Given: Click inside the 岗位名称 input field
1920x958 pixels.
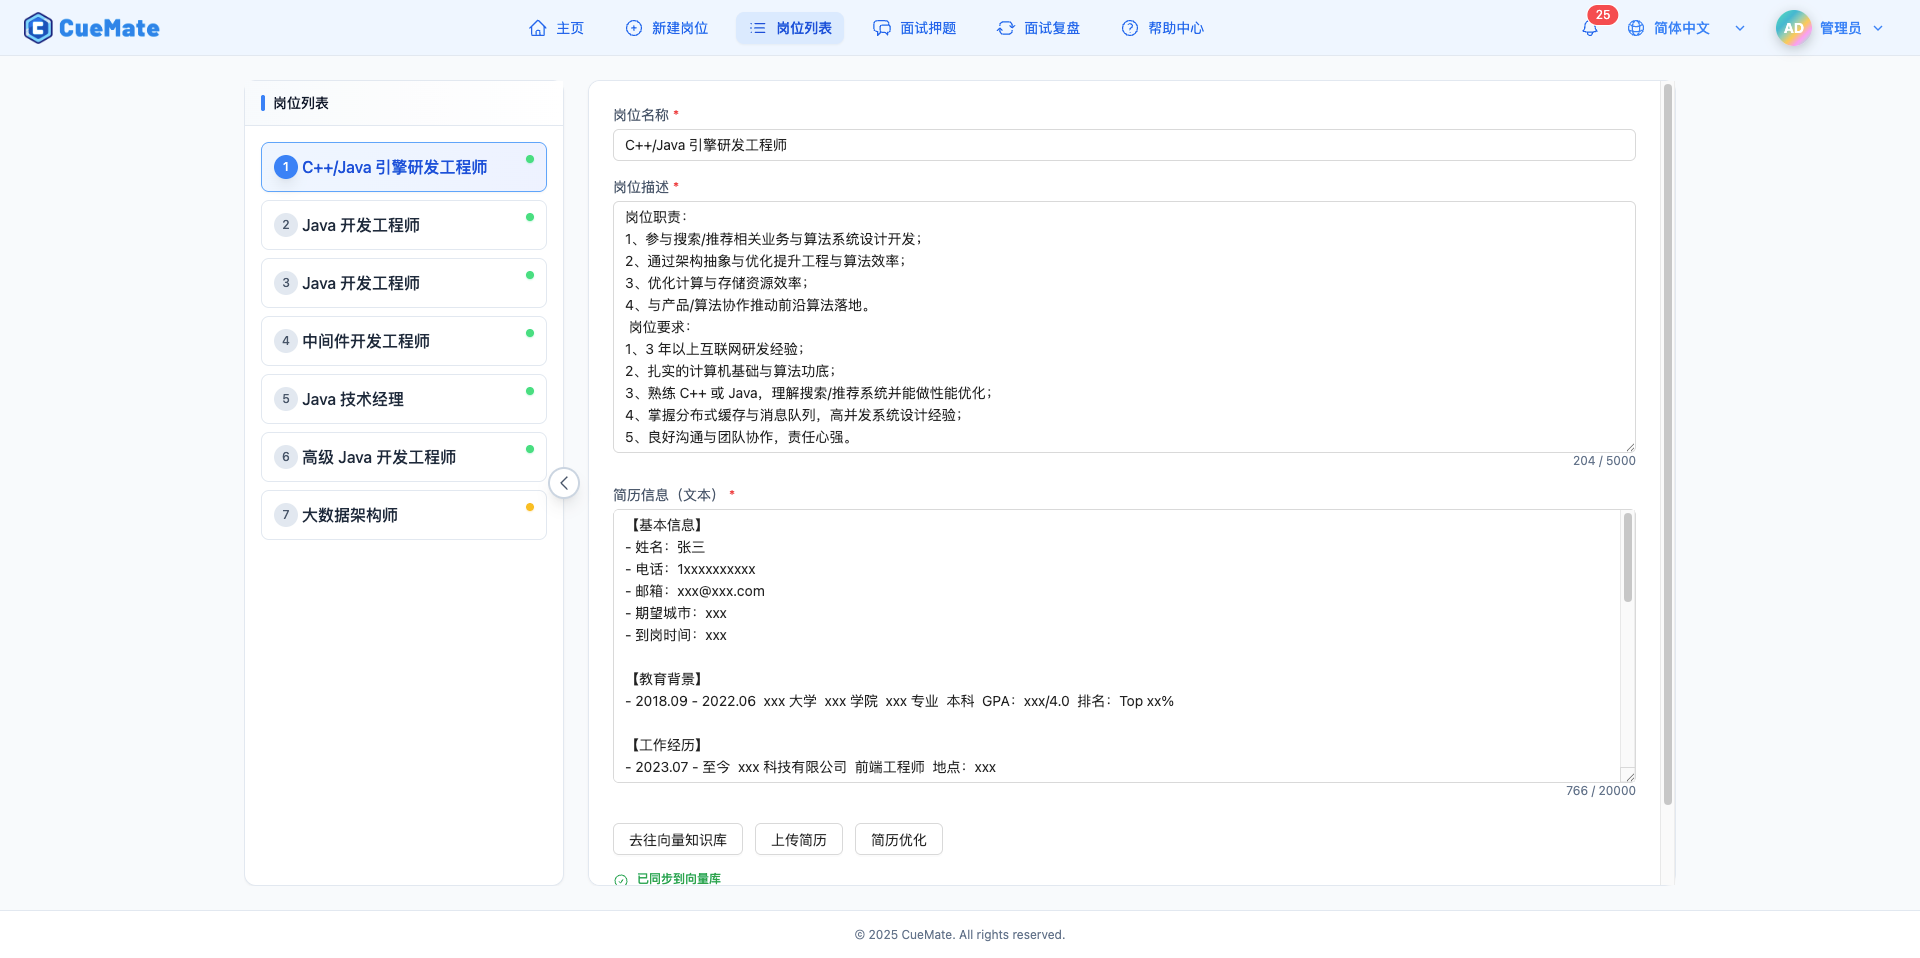Looking at the screenshot, I should point(1124,144).
